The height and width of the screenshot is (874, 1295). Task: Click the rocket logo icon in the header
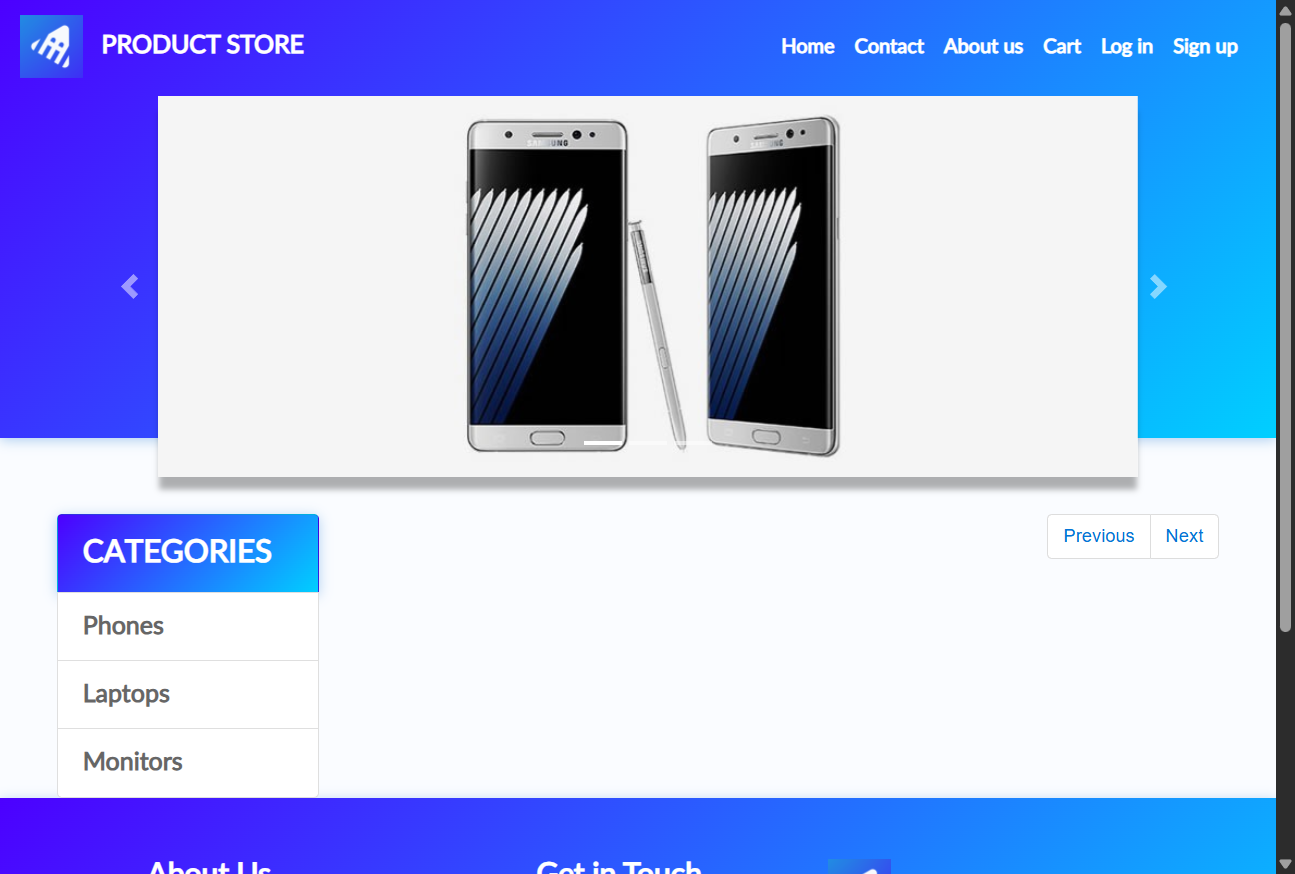pos(51,46)
